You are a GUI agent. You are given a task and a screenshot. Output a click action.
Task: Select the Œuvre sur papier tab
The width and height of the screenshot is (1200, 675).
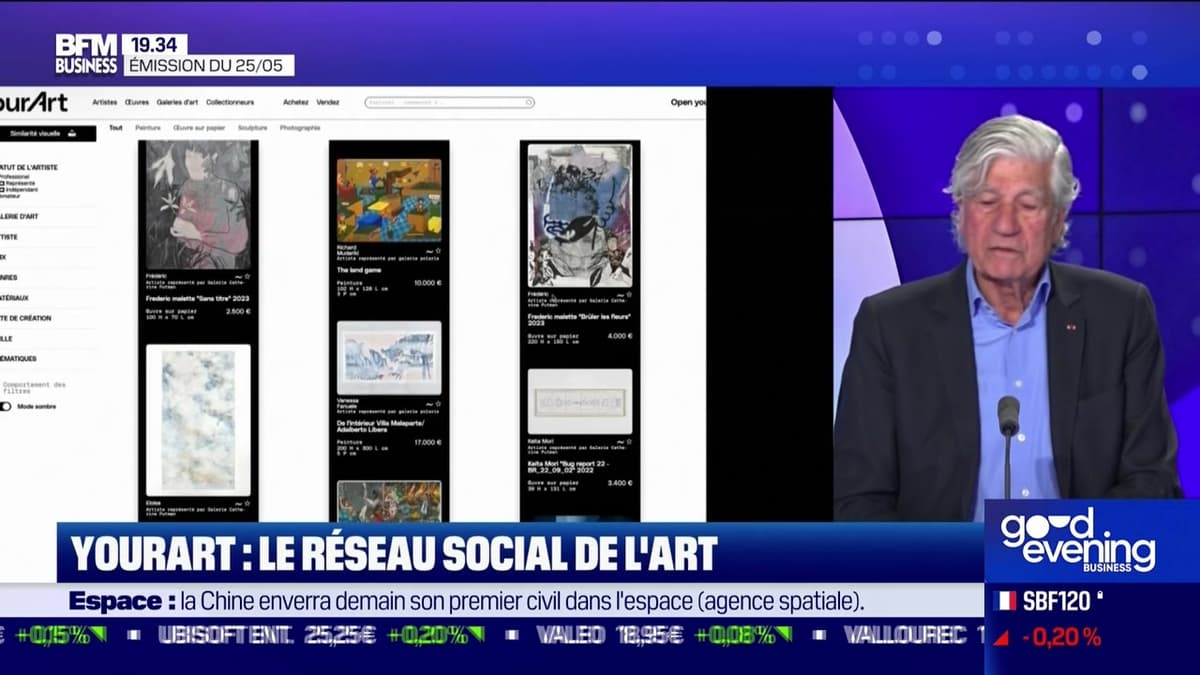[x=199, y=128]
